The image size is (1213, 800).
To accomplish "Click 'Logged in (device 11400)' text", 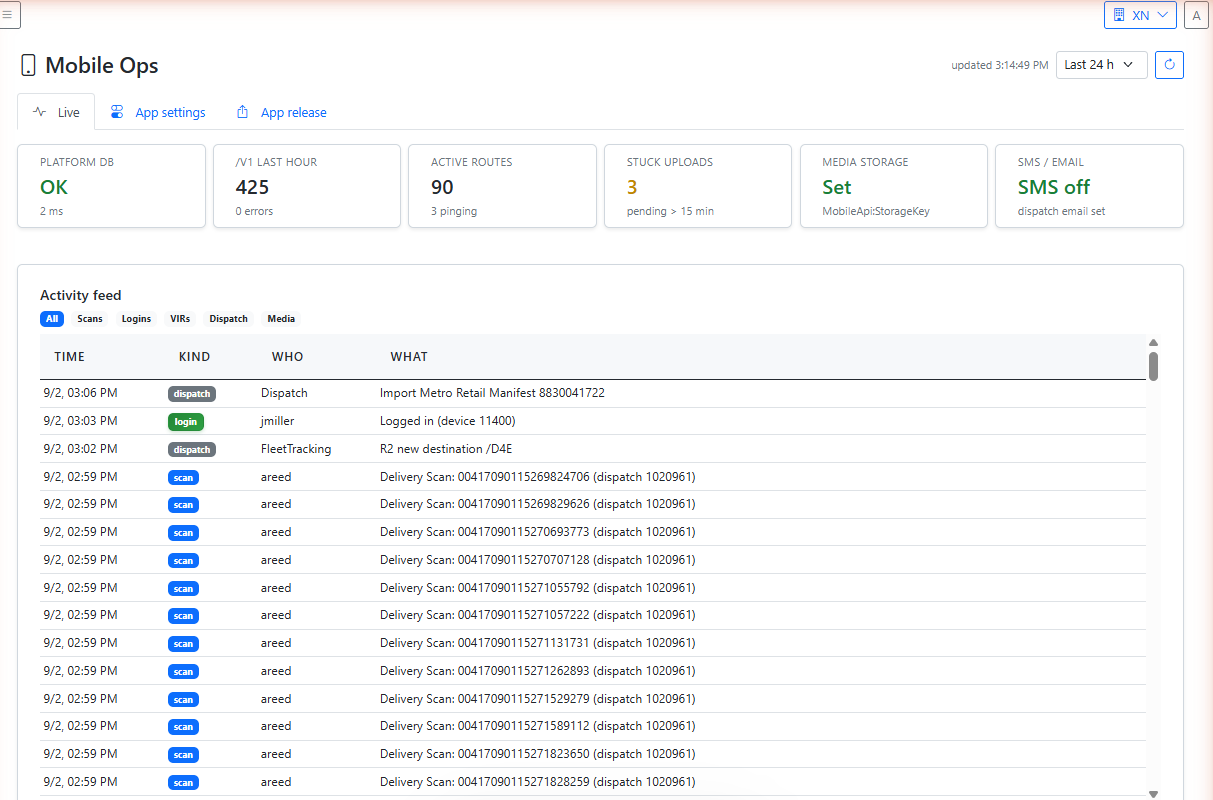I will pos(447,421).
